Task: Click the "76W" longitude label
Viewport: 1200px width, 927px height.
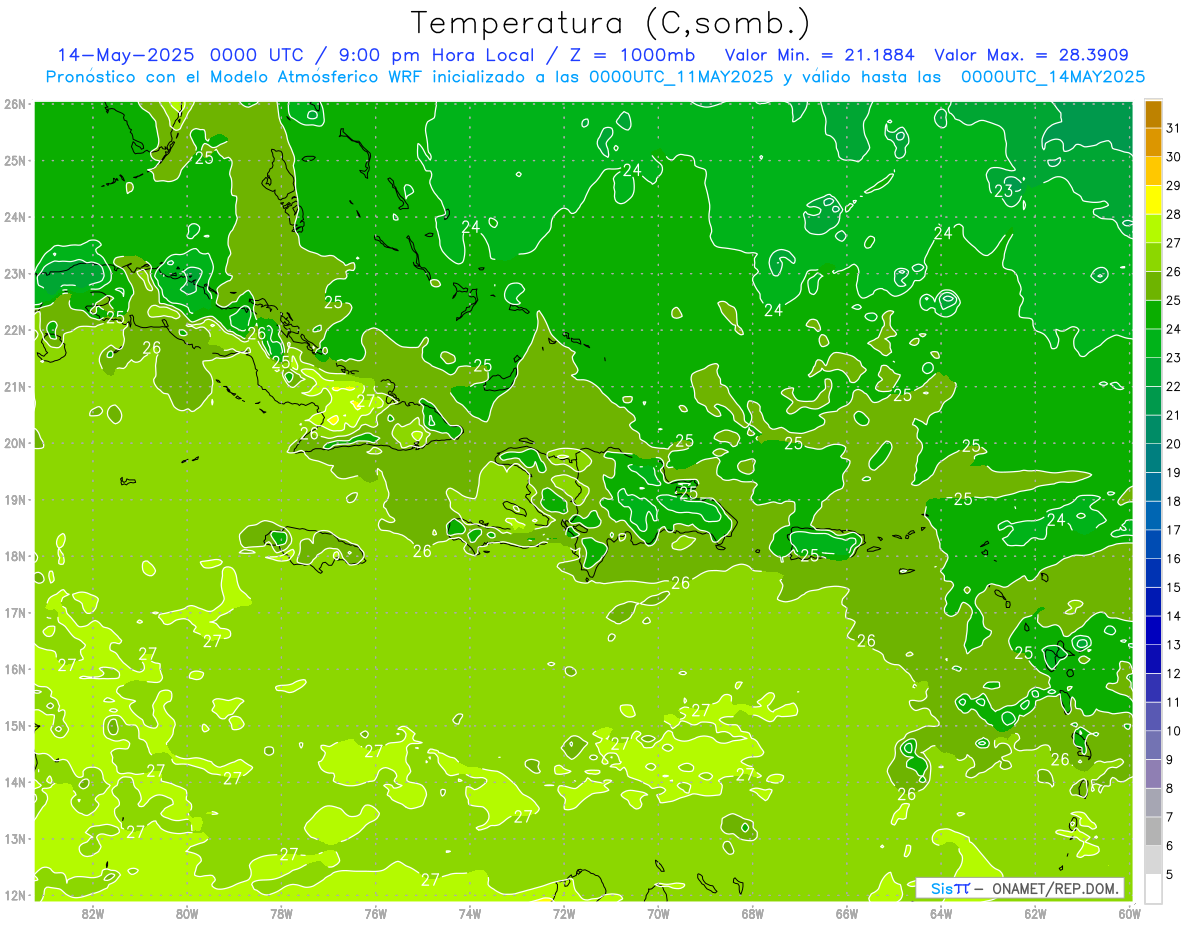Action: (376, 913)
